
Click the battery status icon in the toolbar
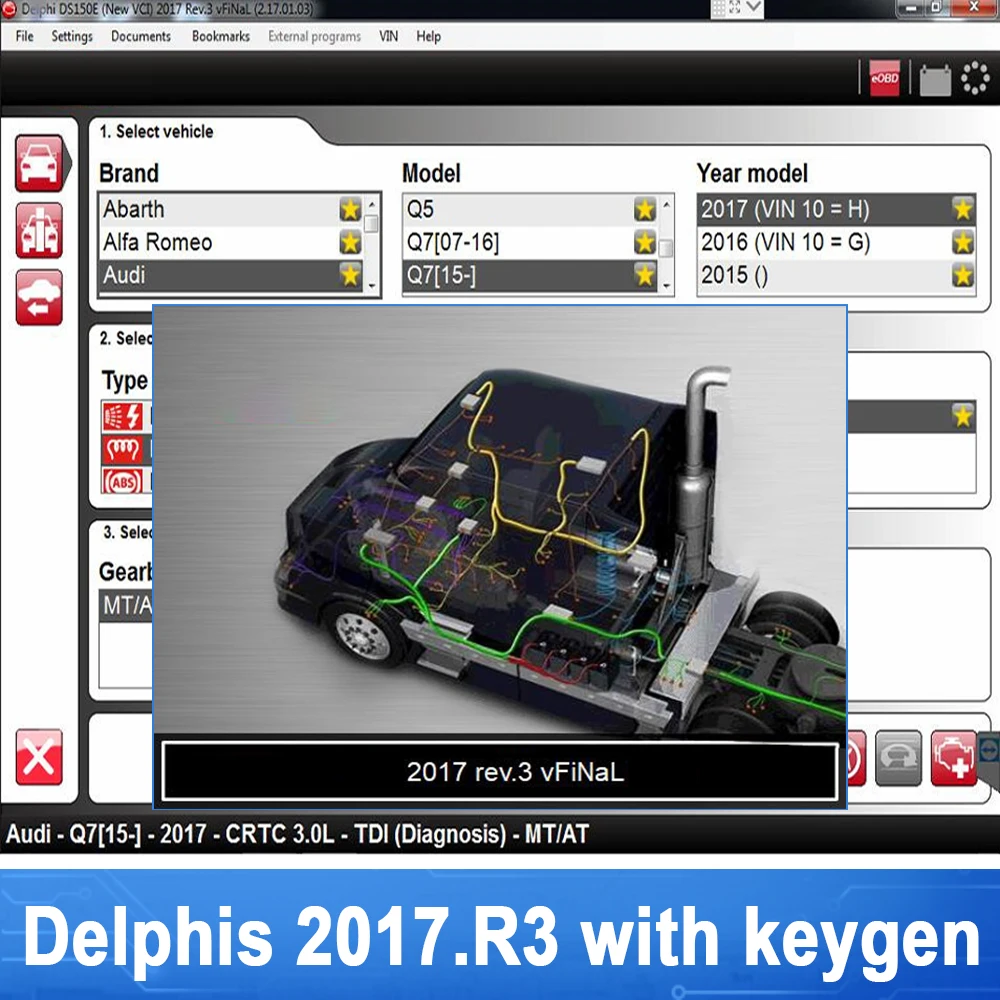(x=934, y=76)
